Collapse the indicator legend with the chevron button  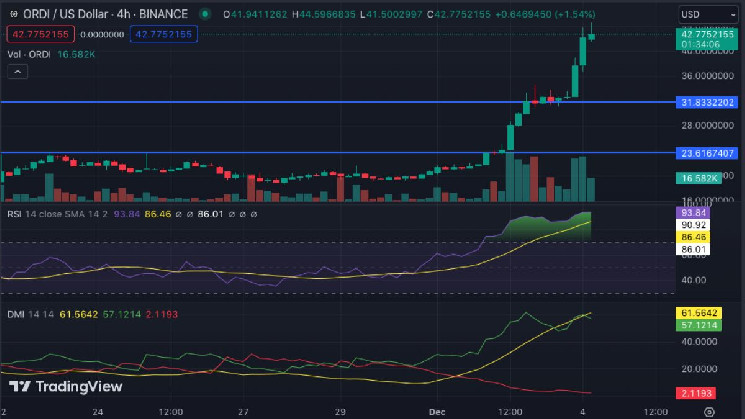(x=17, y=72)
